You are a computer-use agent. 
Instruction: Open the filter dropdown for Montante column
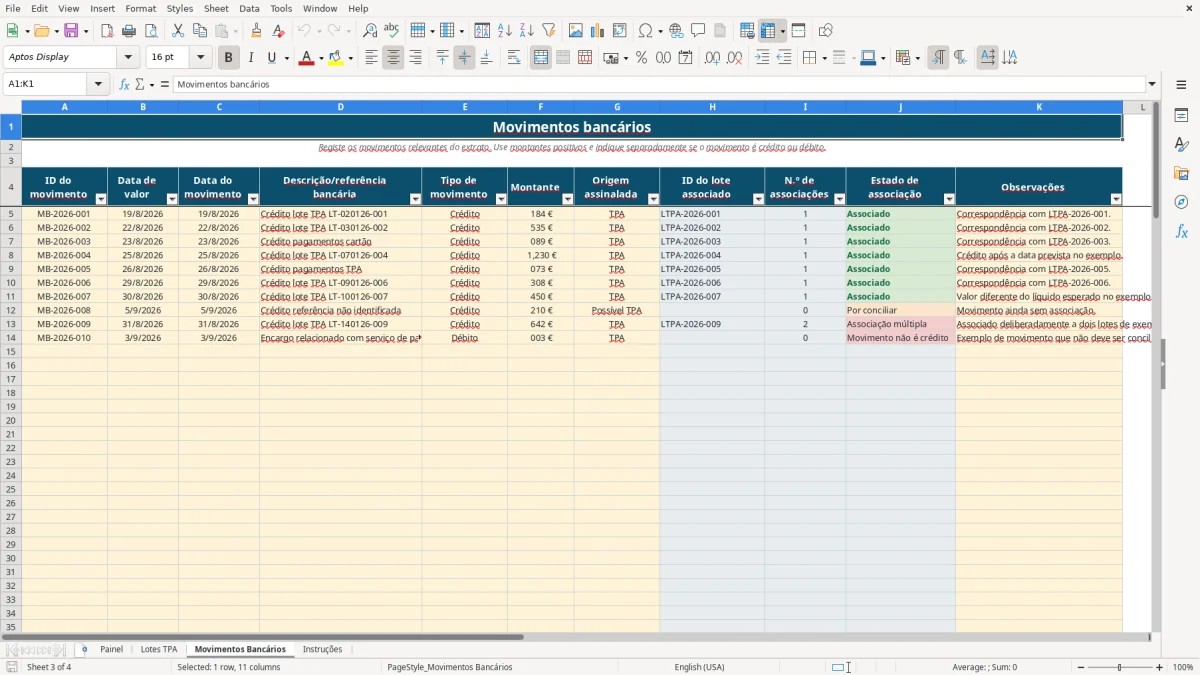coord(567,199)
